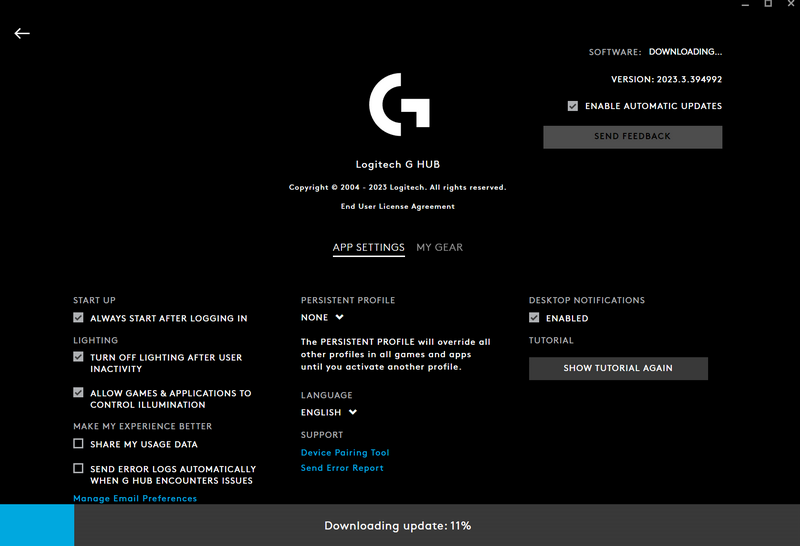Click the back arrow icon
The image size is (800, 546).
pos(22,33)
